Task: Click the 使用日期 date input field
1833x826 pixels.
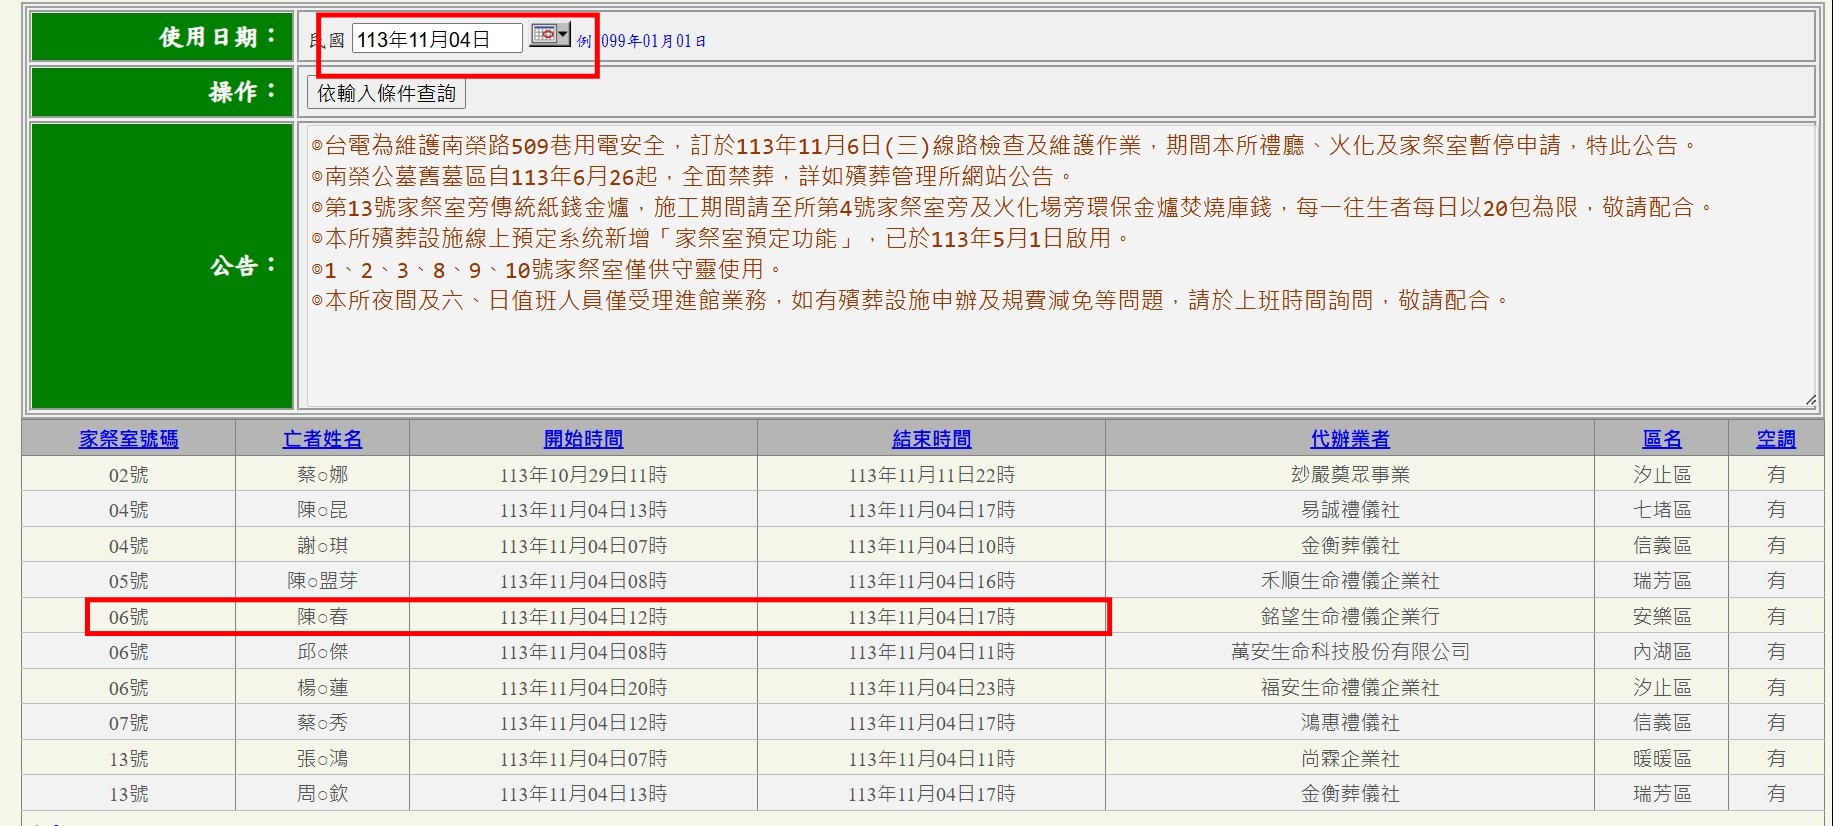Action: click(x=436, y=39)
